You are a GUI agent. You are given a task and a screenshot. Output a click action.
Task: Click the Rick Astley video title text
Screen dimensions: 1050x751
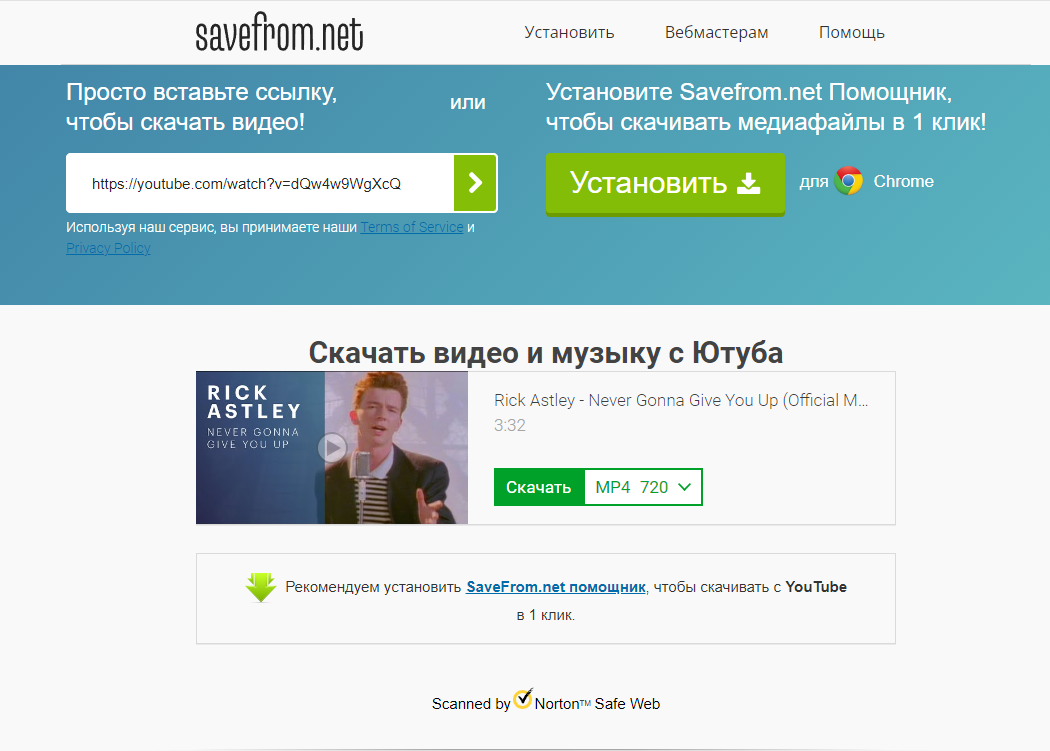point(681,401)
